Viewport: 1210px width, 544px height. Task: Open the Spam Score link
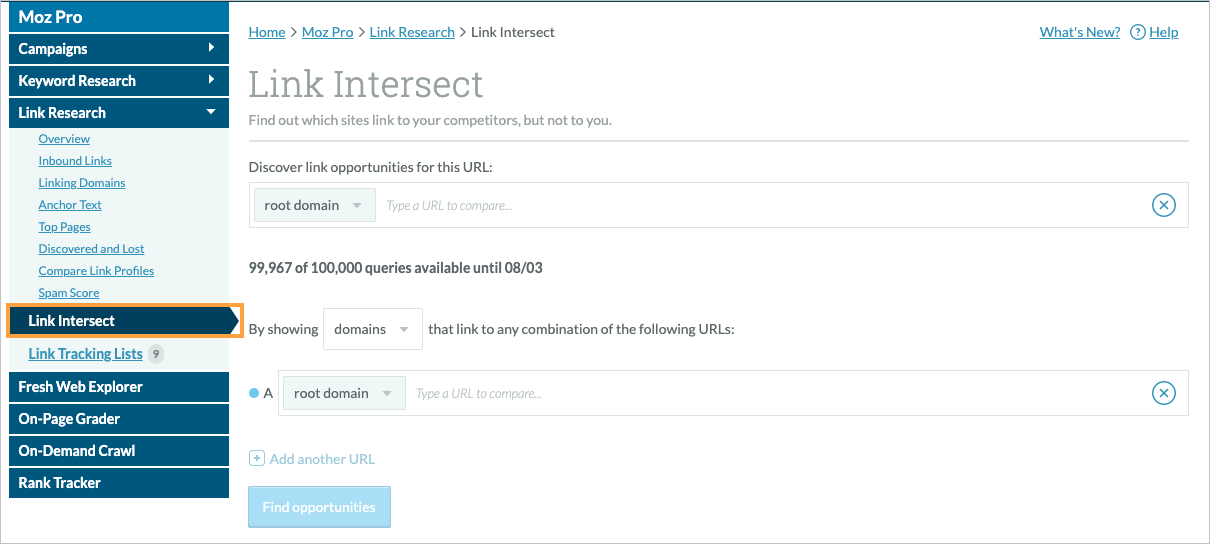69,293
